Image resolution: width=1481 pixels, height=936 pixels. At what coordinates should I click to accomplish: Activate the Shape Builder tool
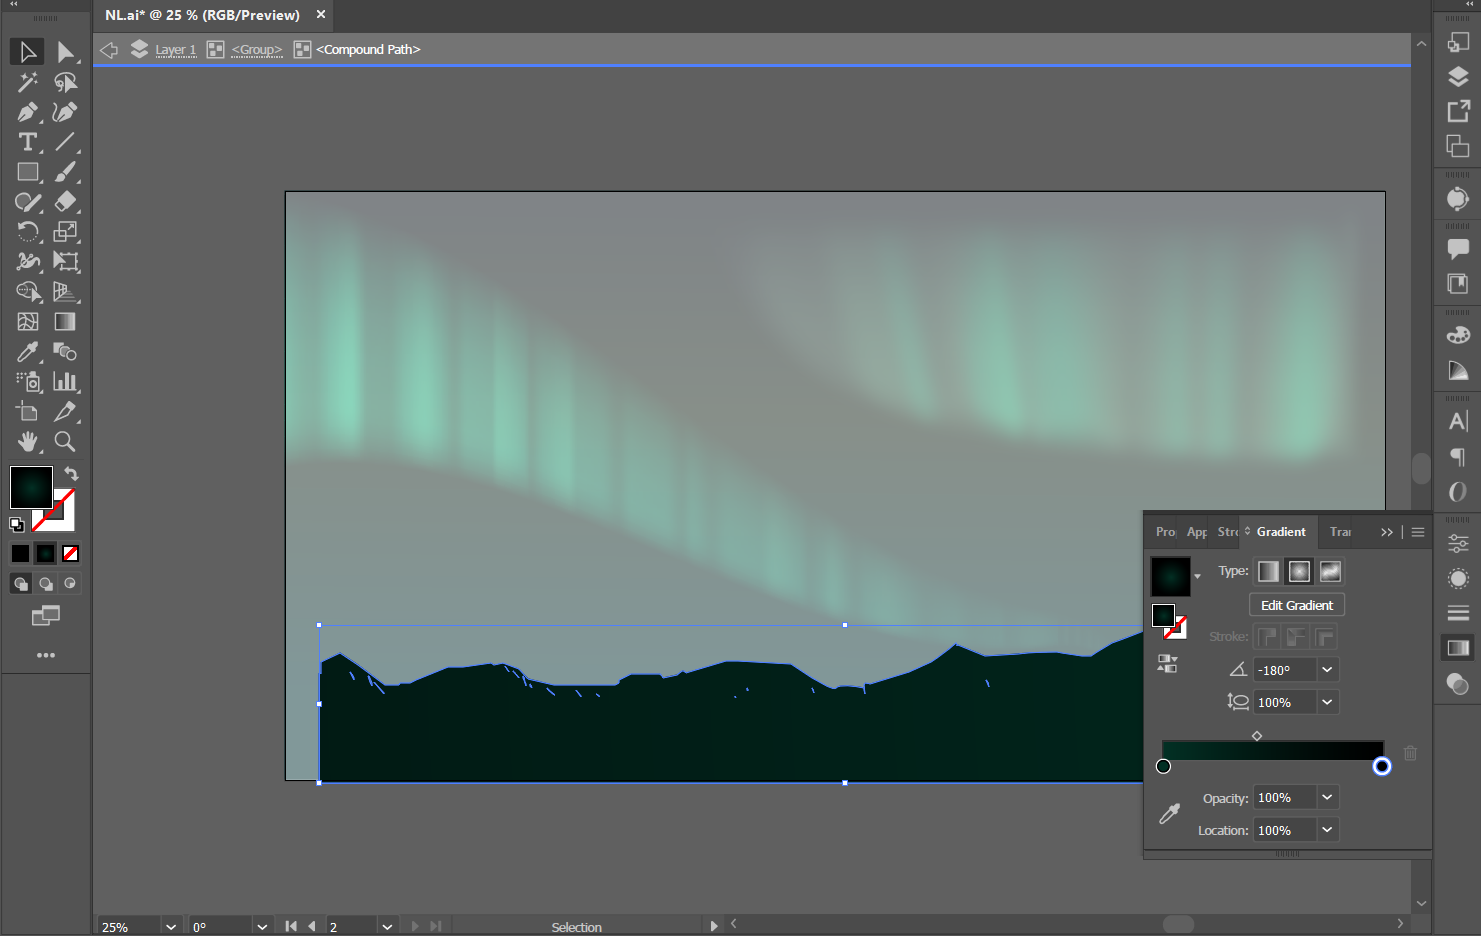click(27, 292)
